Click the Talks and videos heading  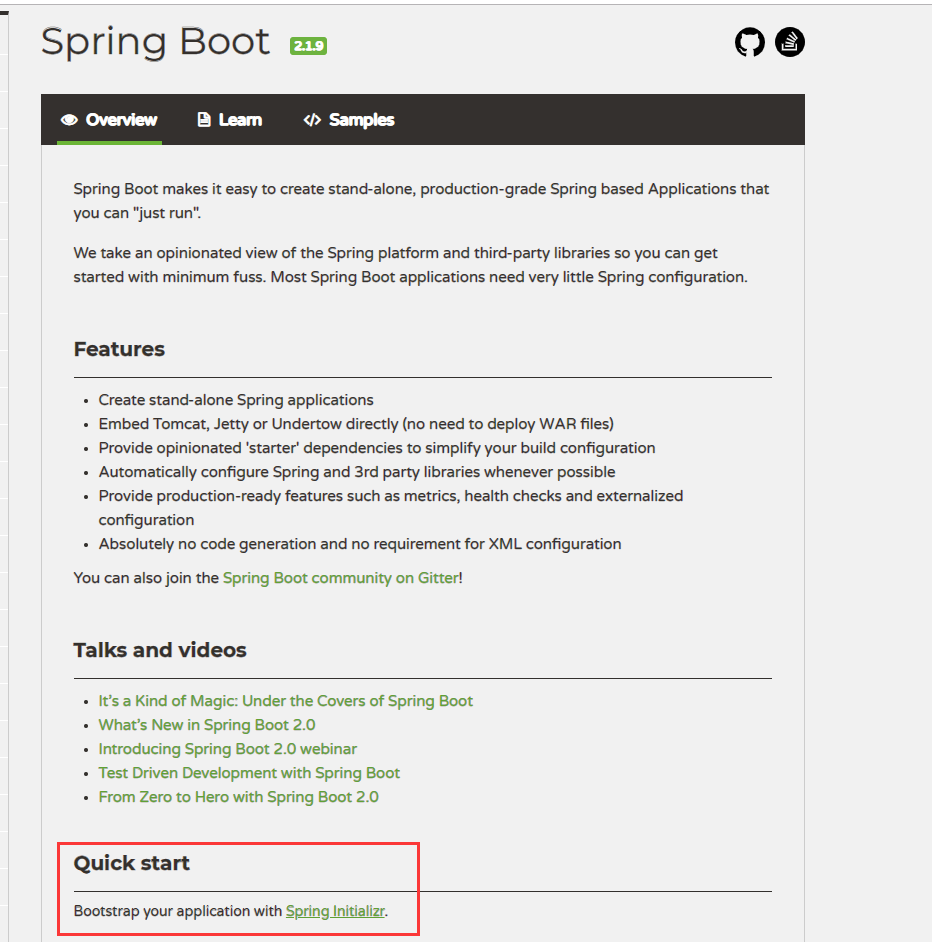[160, 650]
